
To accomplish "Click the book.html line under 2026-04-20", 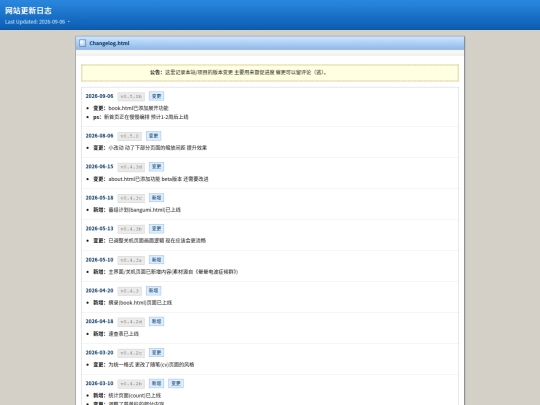I will (132, 303).
